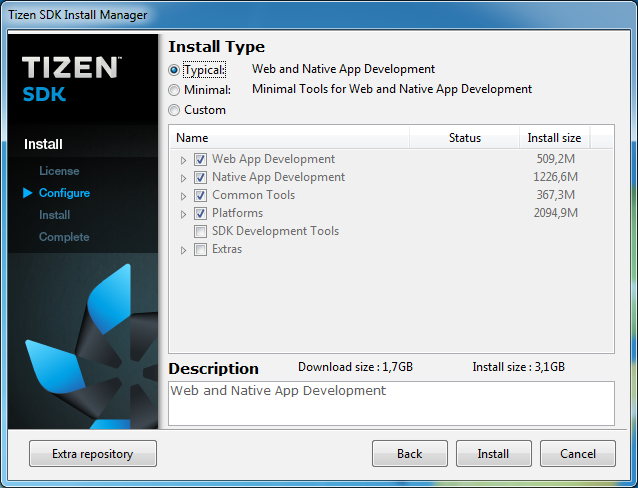Select the Minimal install type radio button

tap(174, 90)
